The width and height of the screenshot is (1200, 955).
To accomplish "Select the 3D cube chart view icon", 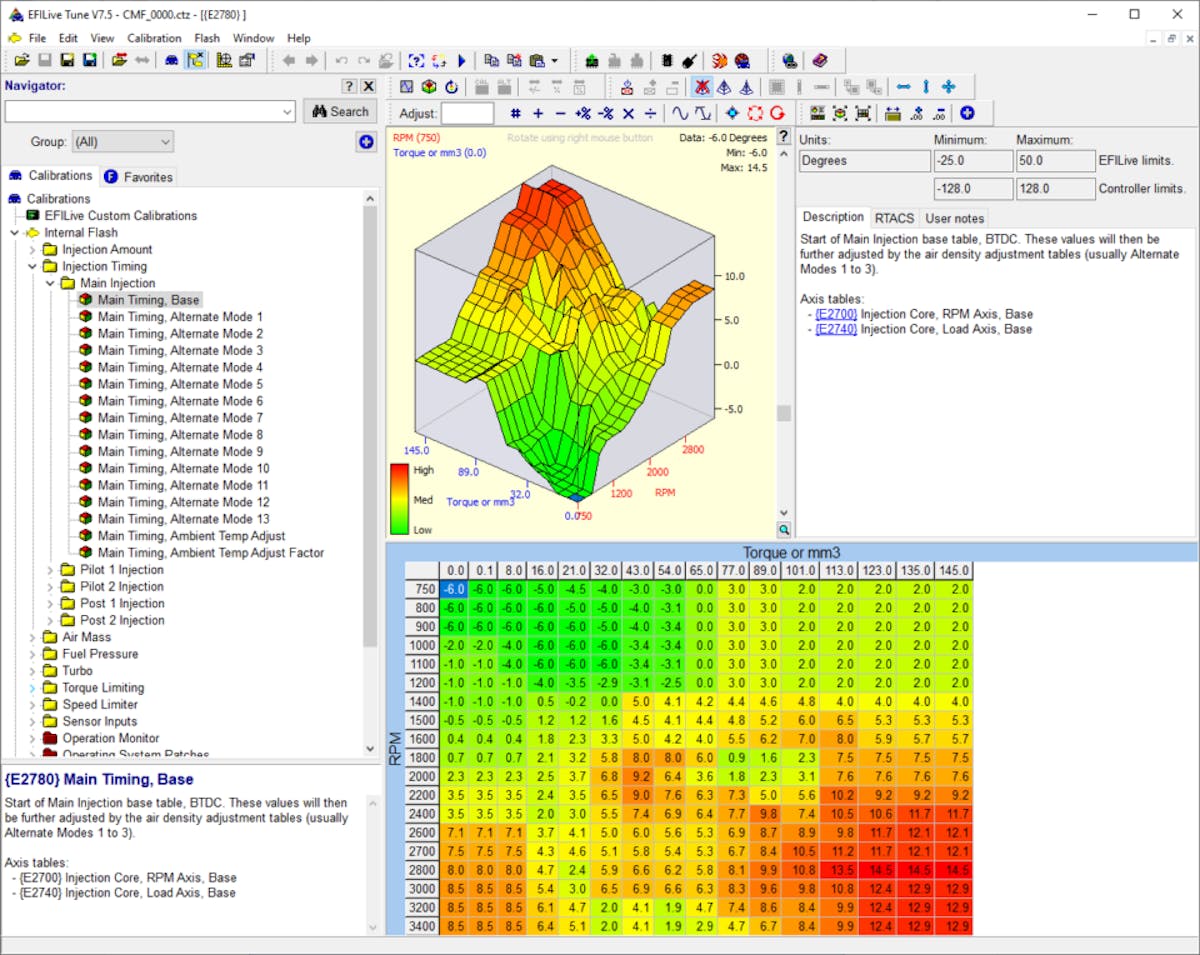I will 428,87.
